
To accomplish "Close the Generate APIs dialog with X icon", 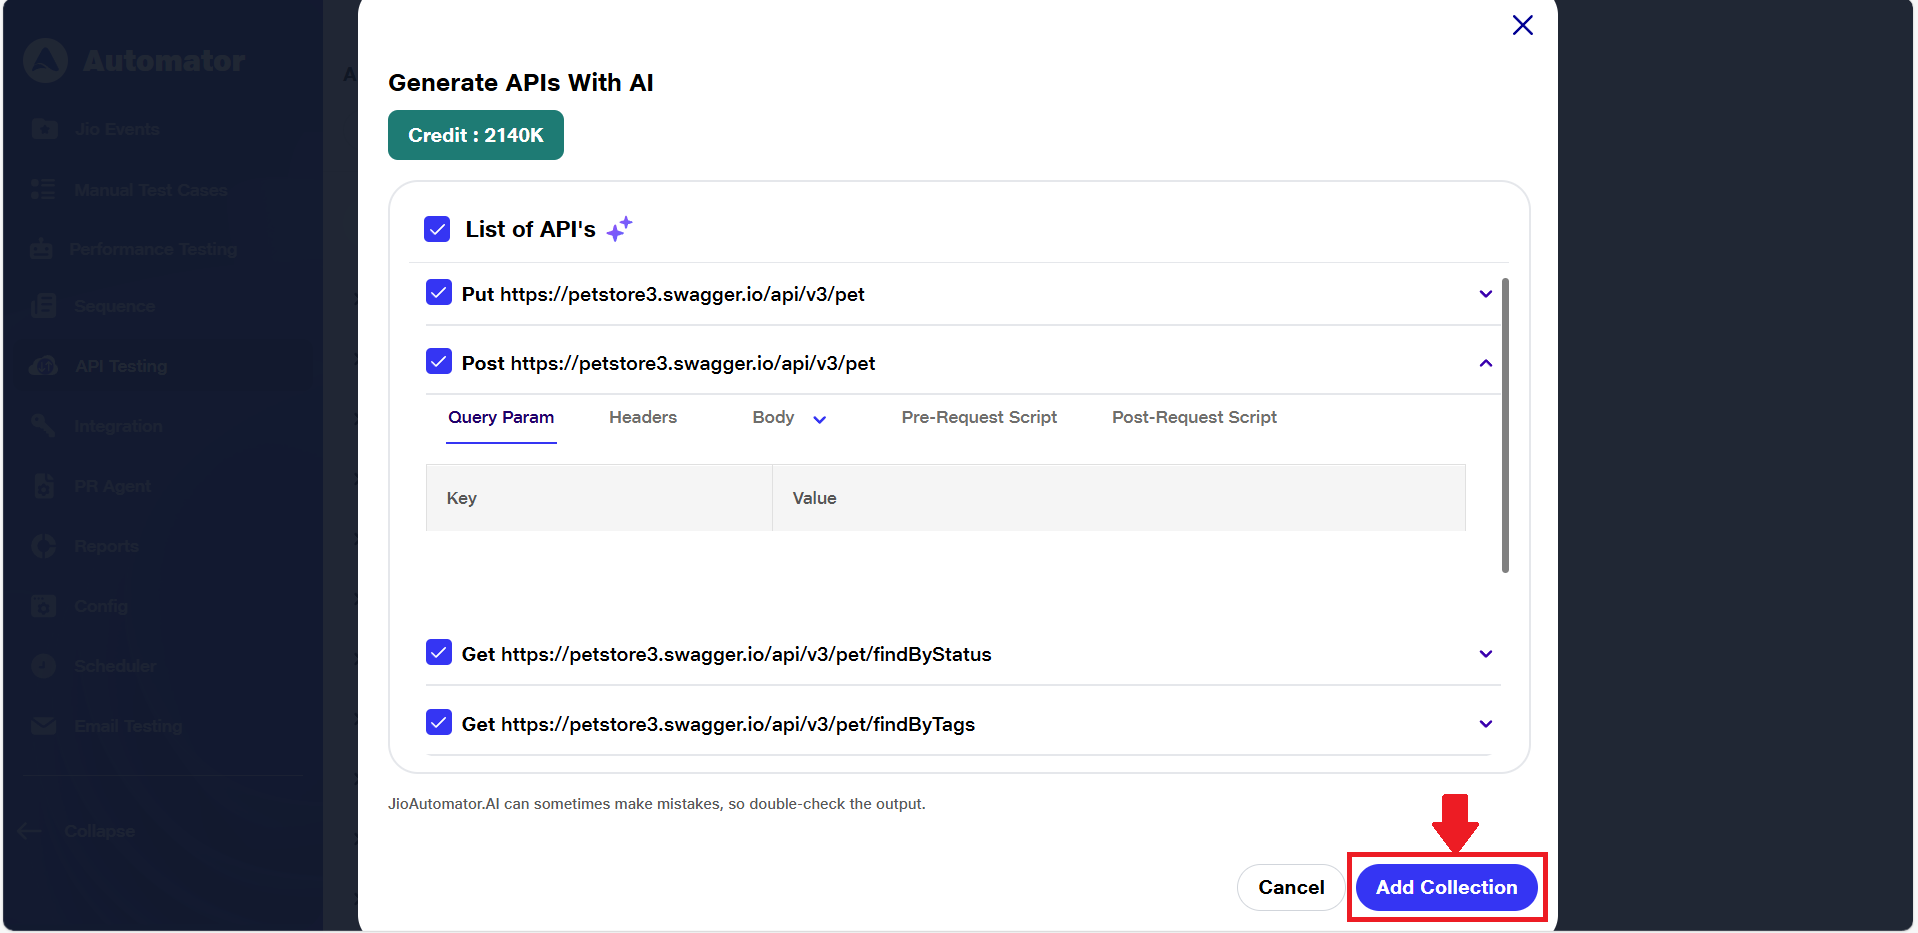I will click(x=1522, y=25).
